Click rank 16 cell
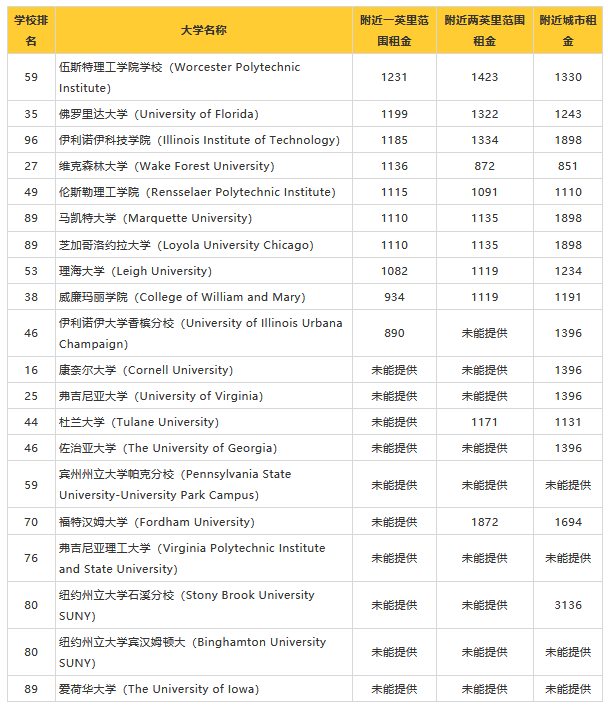This screenshot has height=711, width=608. [31, 370]
